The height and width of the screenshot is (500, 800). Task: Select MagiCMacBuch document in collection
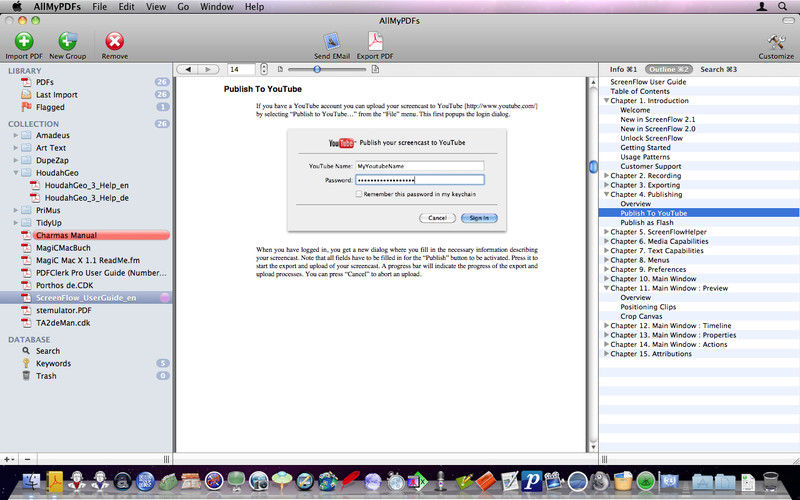[63, 248]
